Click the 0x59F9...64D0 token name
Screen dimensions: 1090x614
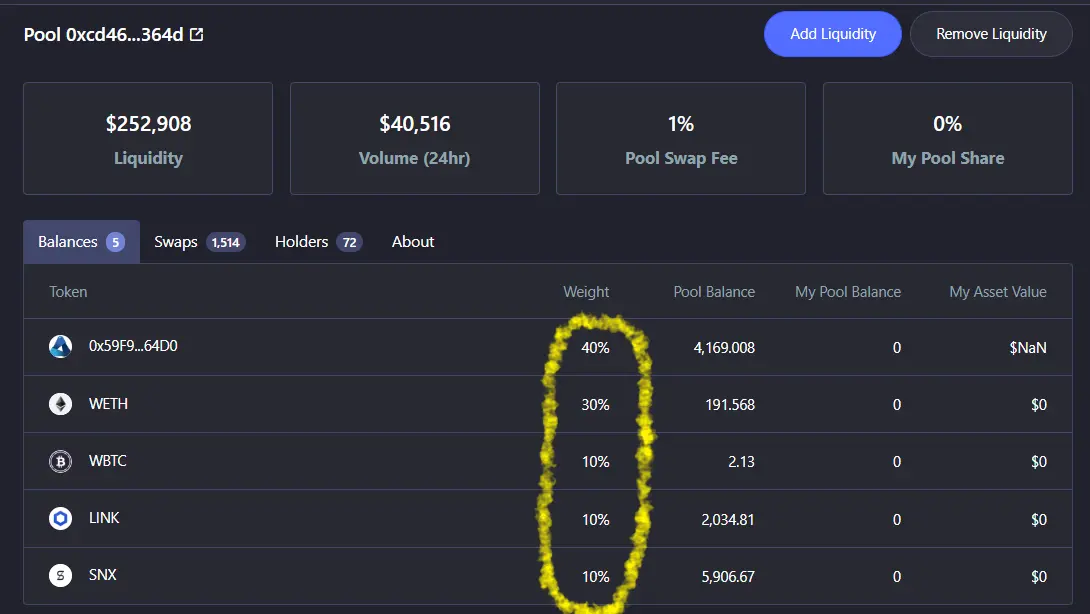(x=133, y=346)
